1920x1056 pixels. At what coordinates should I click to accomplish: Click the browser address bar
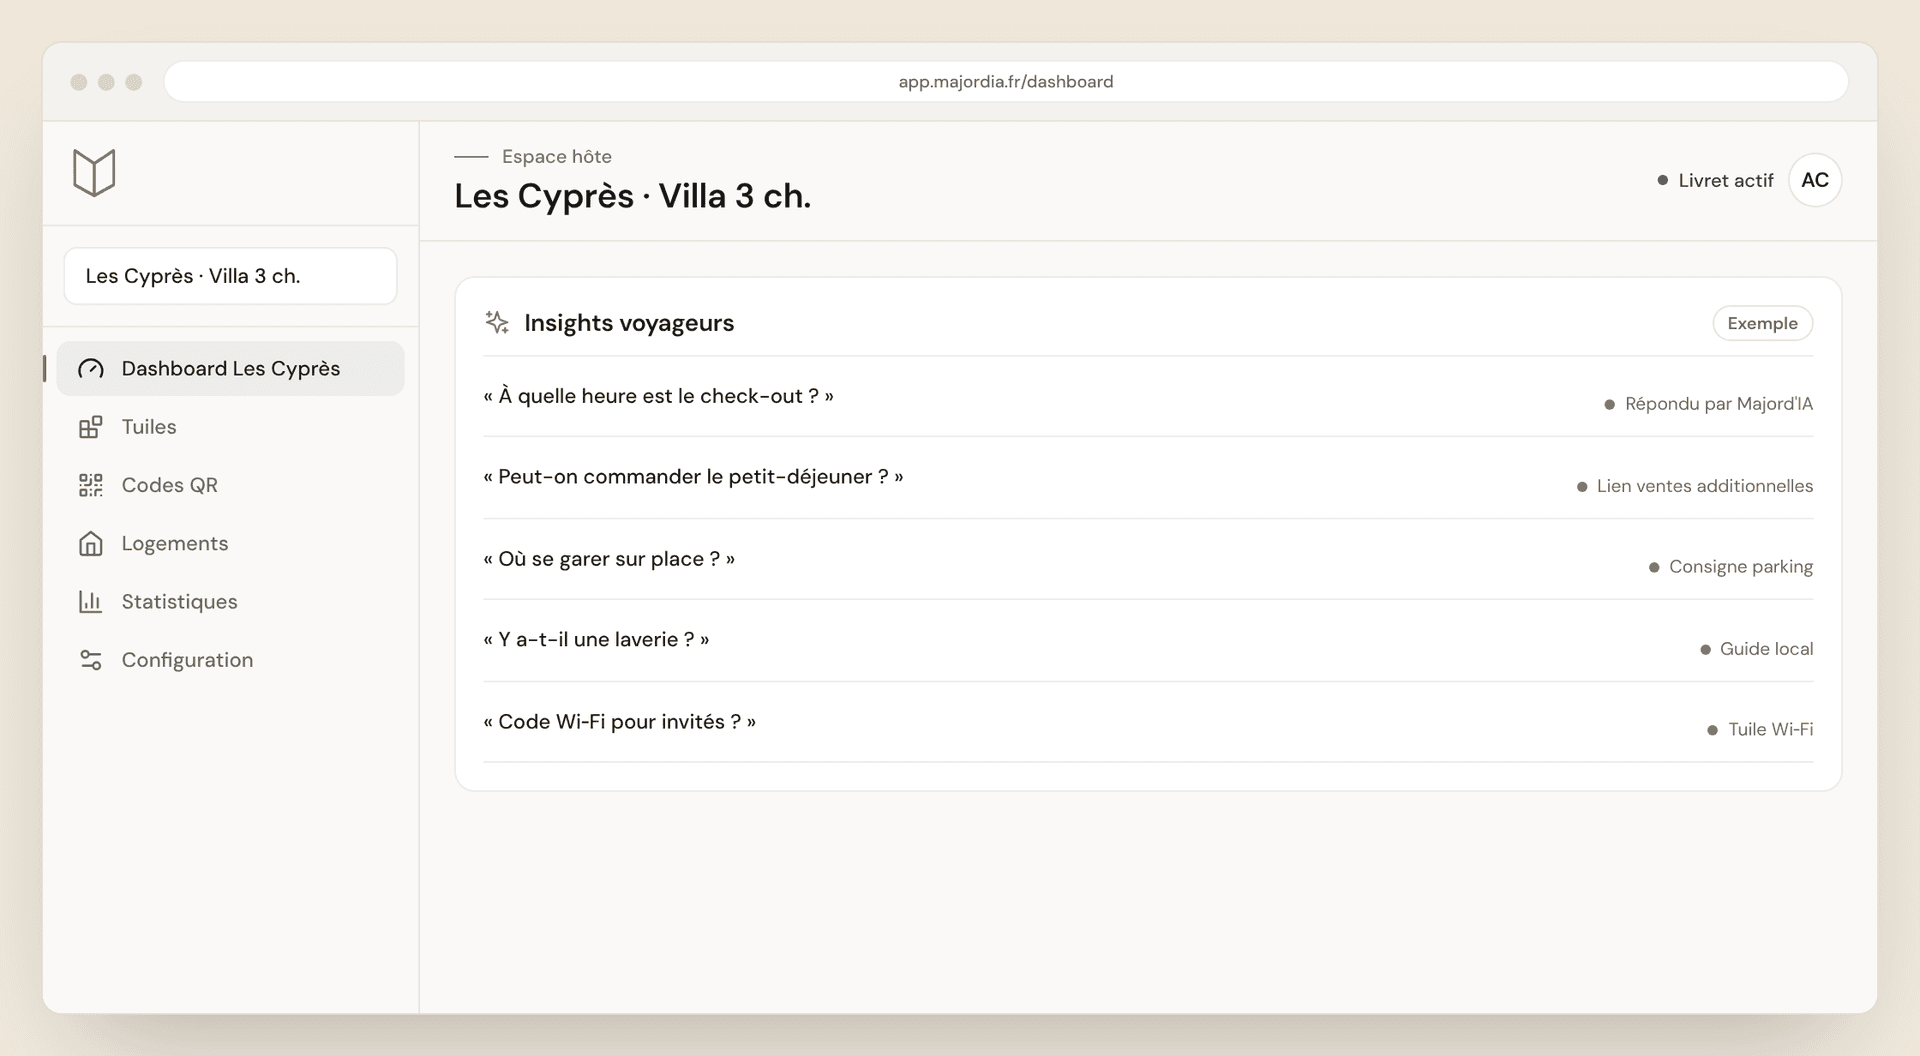(x=1006, y=81)
